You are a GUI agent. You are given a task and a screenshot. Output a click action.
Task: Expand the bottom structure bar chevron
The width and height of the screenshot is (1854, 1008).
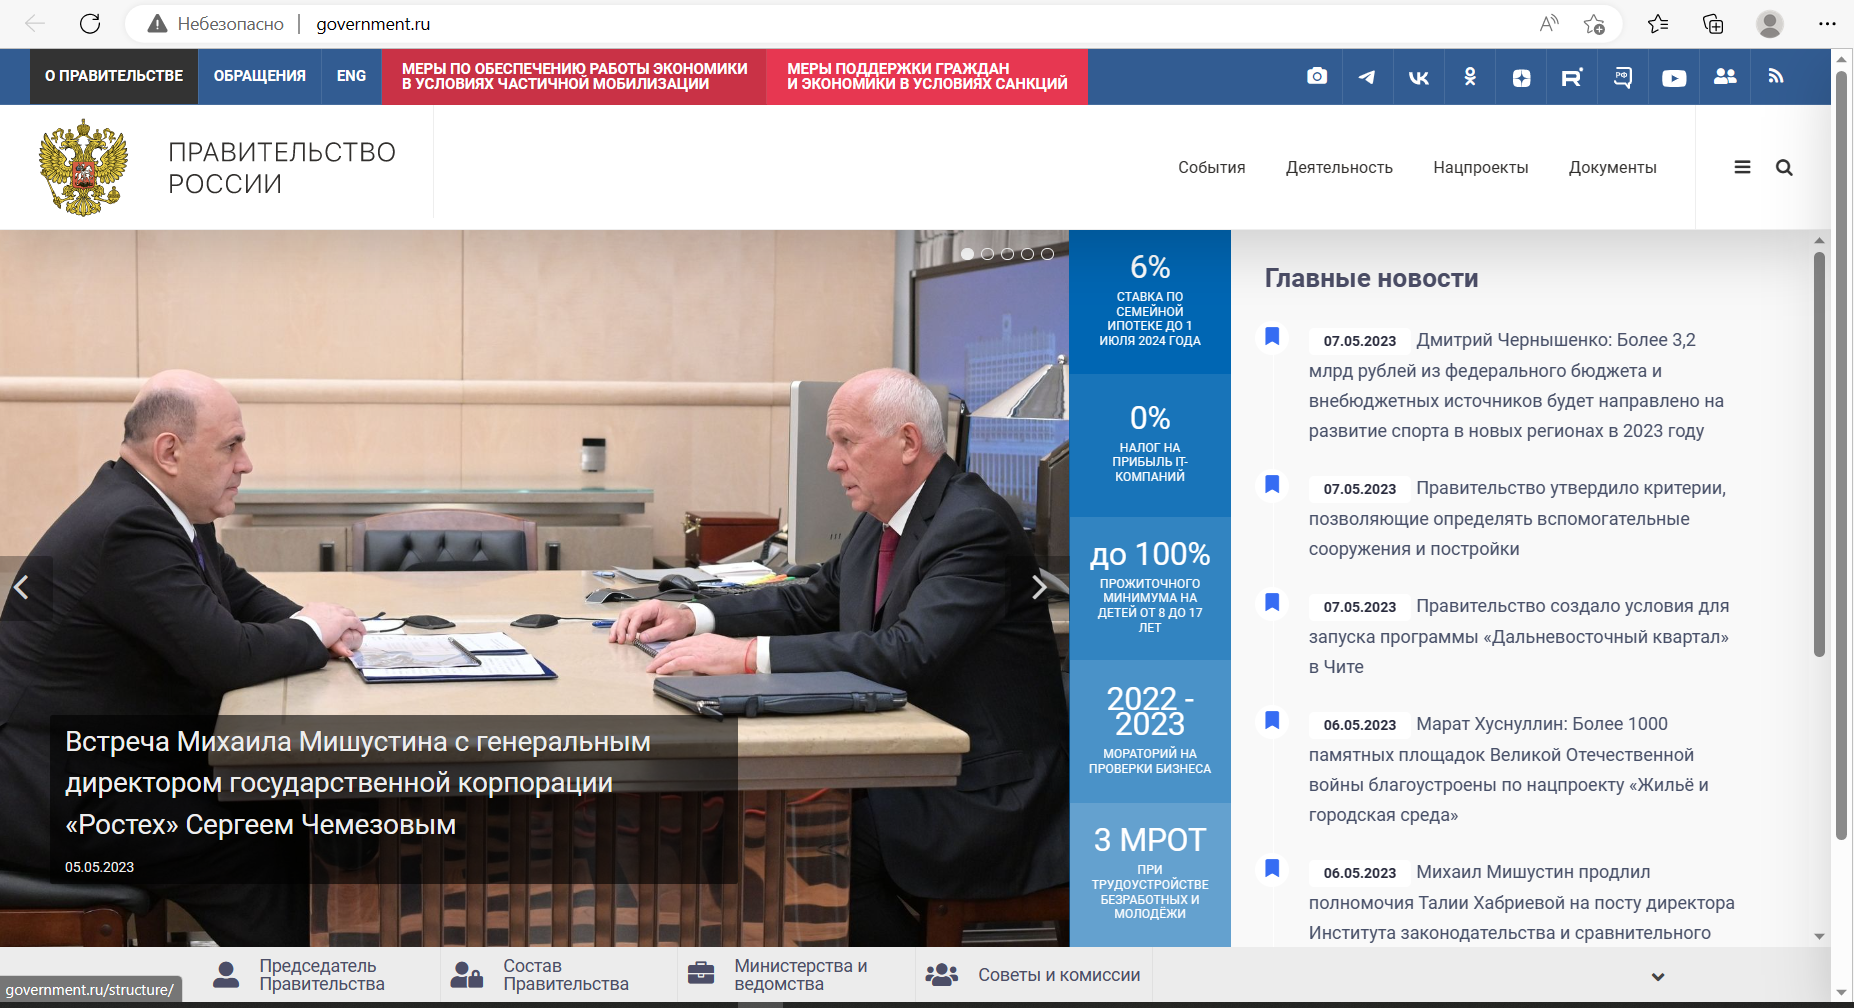pos(1658,977)
